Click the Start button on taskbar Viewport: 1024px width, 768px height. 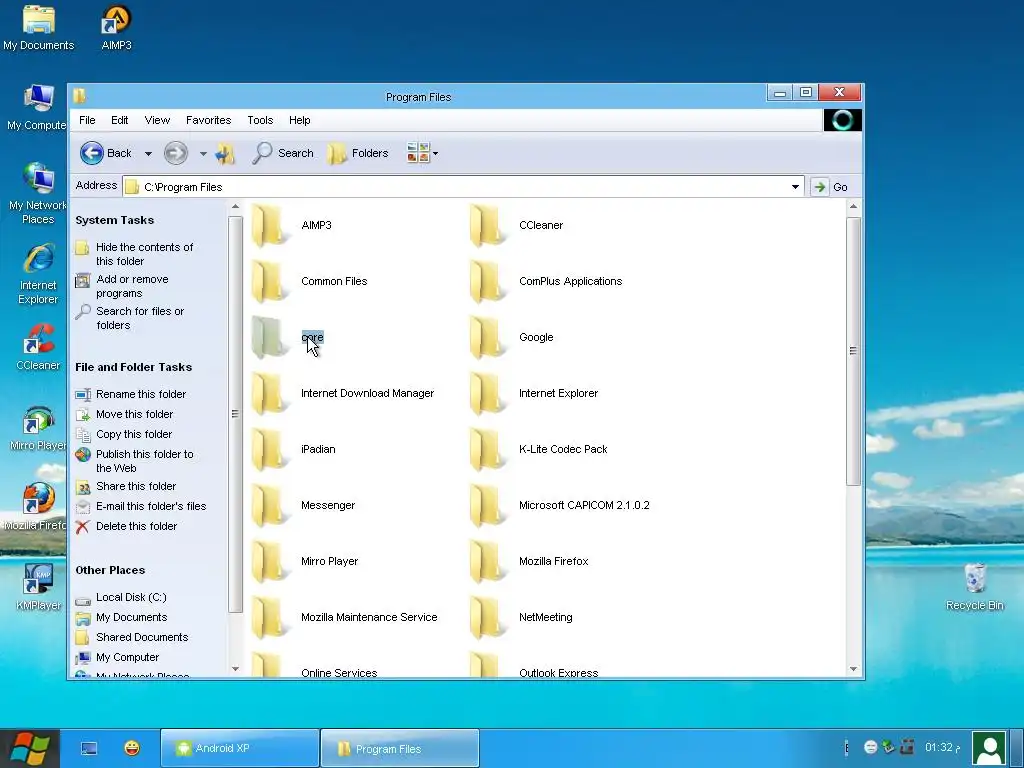[29, 748]
